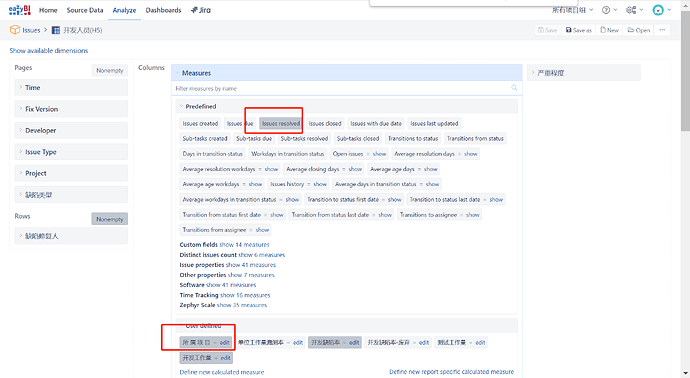Show Software 41 measures

[x=231, y=285]
